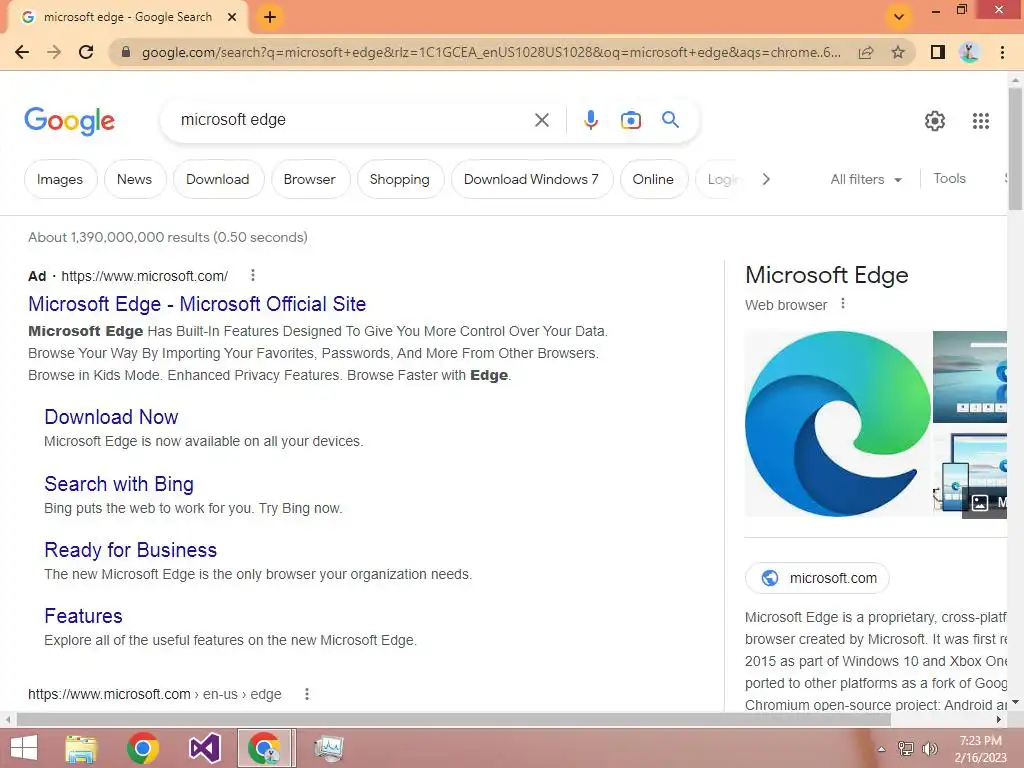Go back to the previous page

22,52
